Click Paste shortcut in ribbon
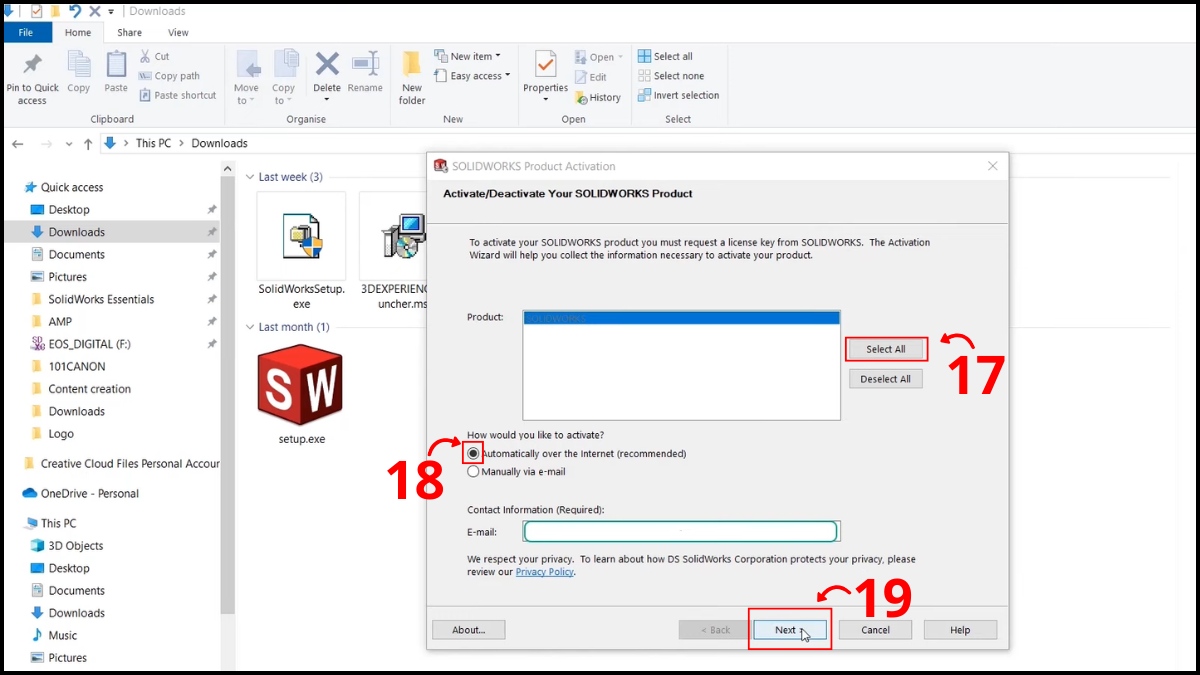1200x675 pixels. [x=178, y=95]
